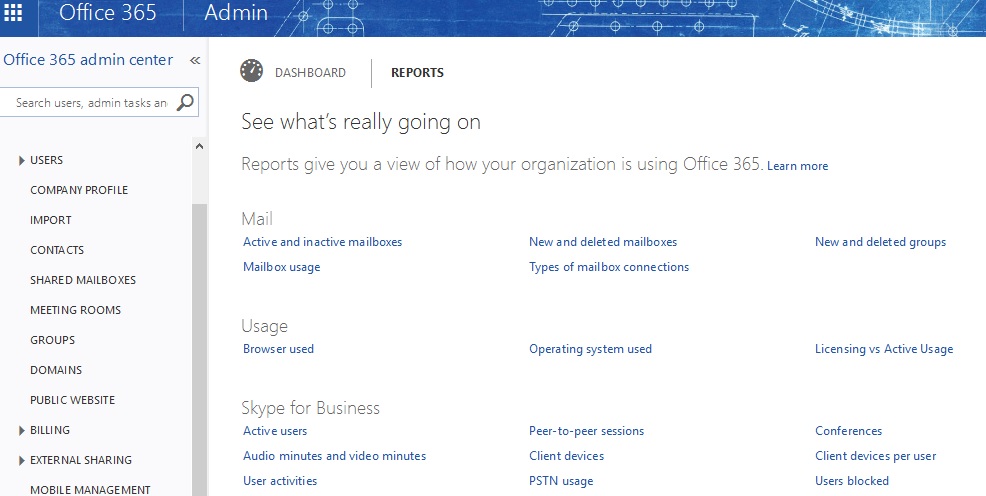The image size is (986, 496).
Task: Open Users blocked report
Action: [852, 481]
